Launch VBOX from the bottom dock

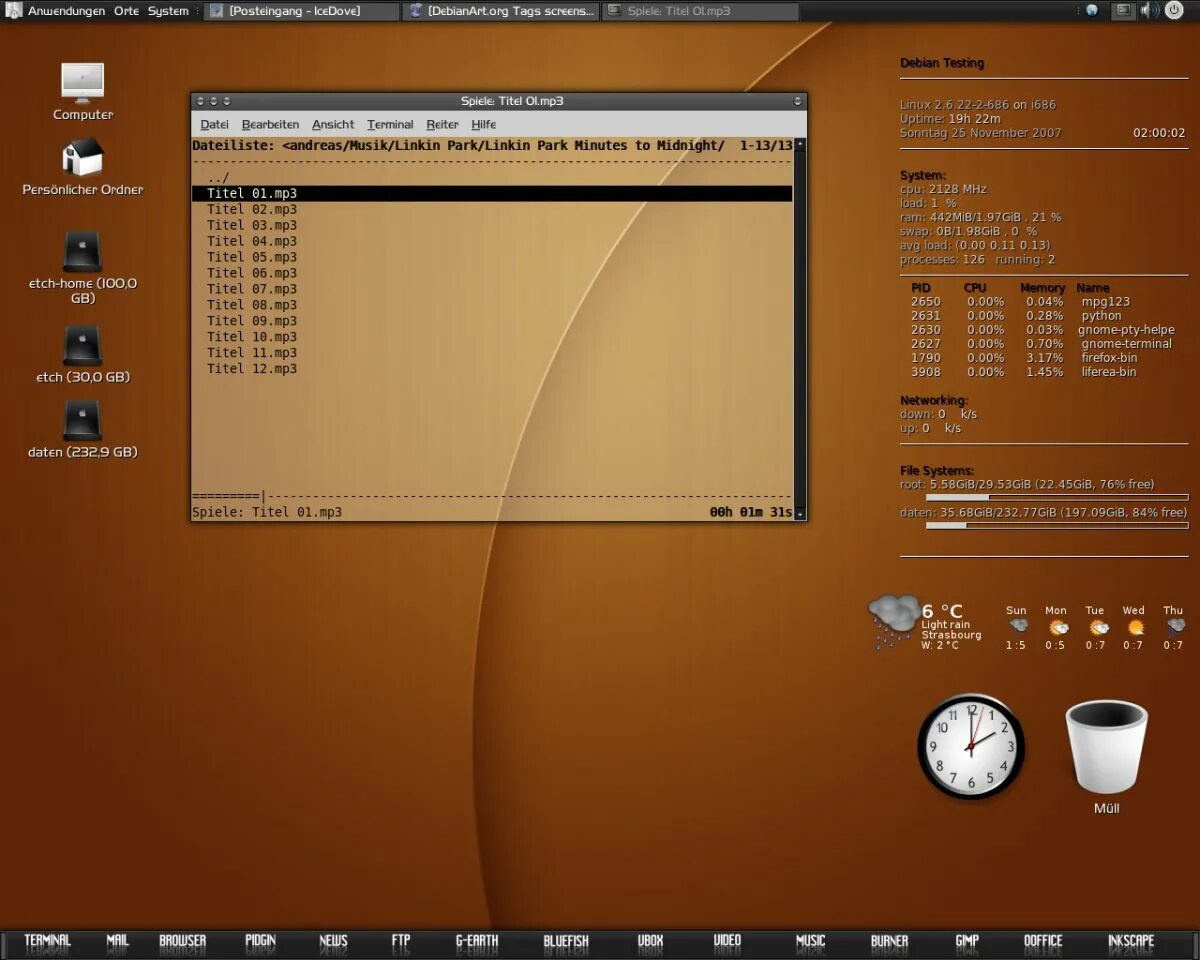[650, 941]
